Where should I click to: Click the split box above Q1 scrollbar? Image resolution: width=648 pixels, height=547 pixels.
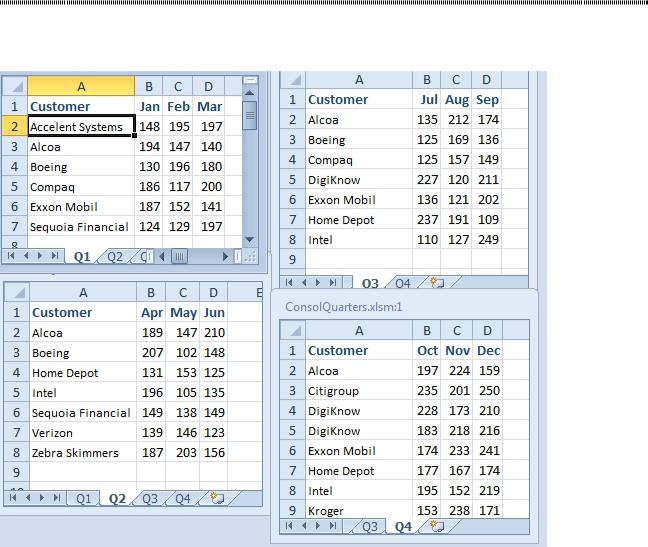[x=250, y=80]
